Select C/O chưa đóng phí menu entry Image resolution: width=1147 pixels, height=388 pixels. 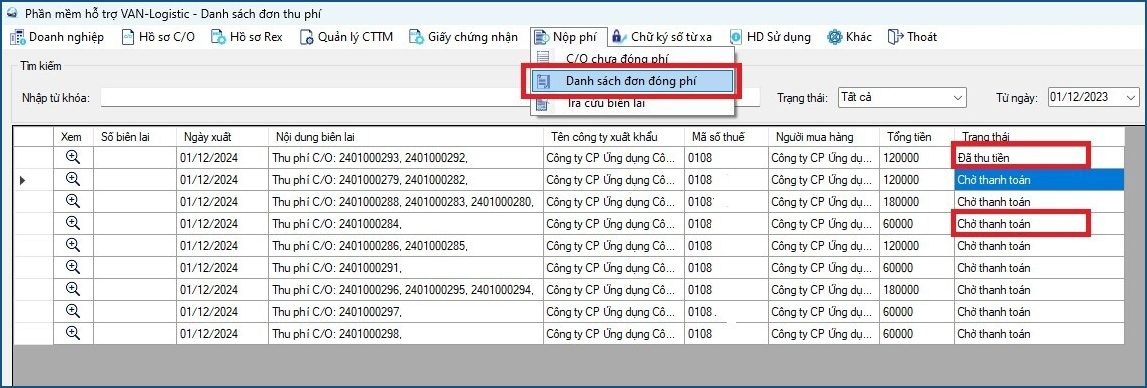coord(632,59)
